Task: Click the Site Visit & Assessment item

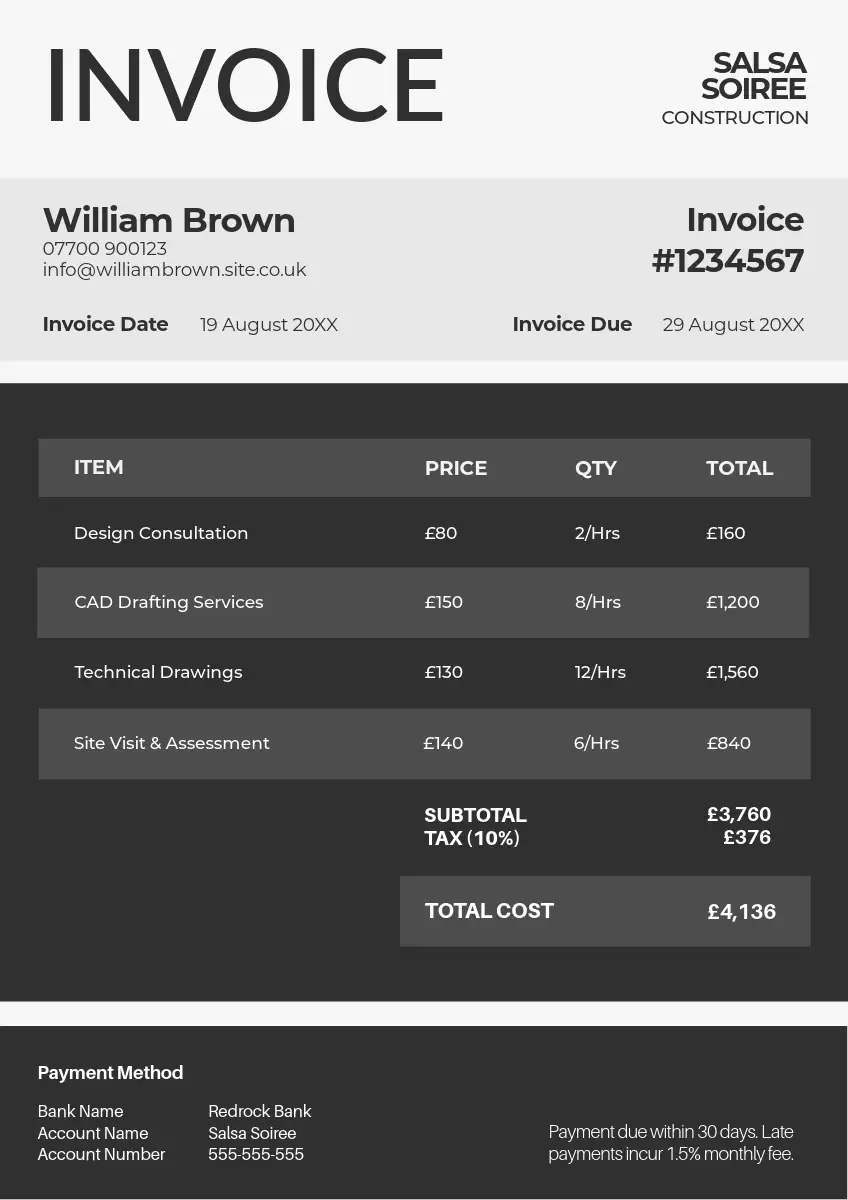Action: [x=172, y=743]
